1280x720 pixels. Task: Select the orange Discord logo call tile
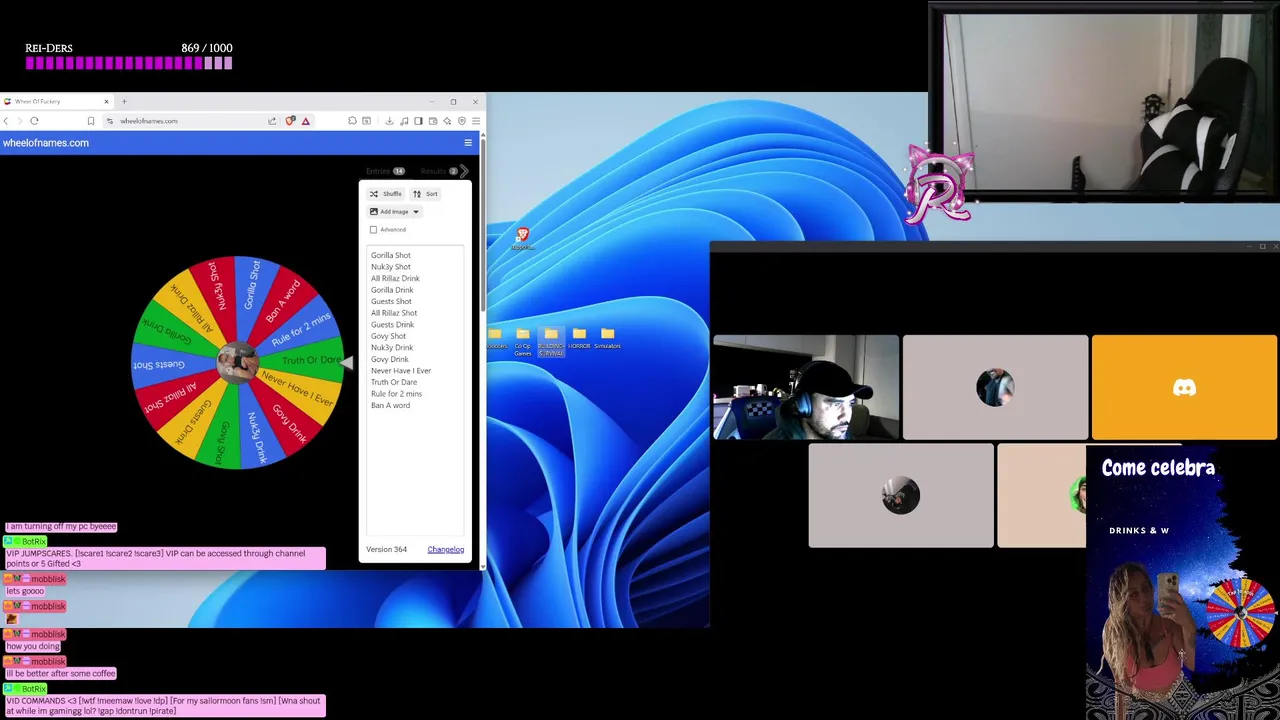1184,387
